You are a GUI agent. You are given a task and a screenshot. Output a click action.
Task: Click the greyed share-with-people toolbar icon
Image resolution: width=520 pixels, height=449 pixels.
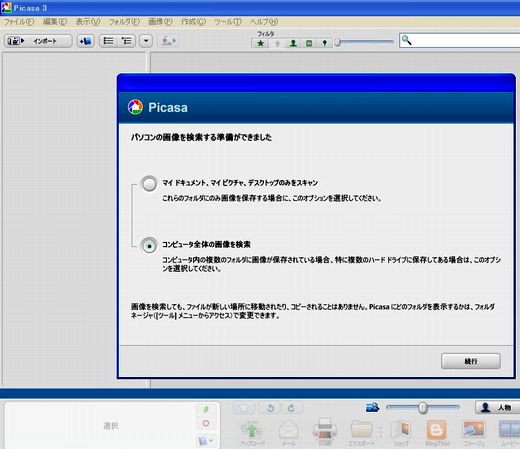point(169,41)
